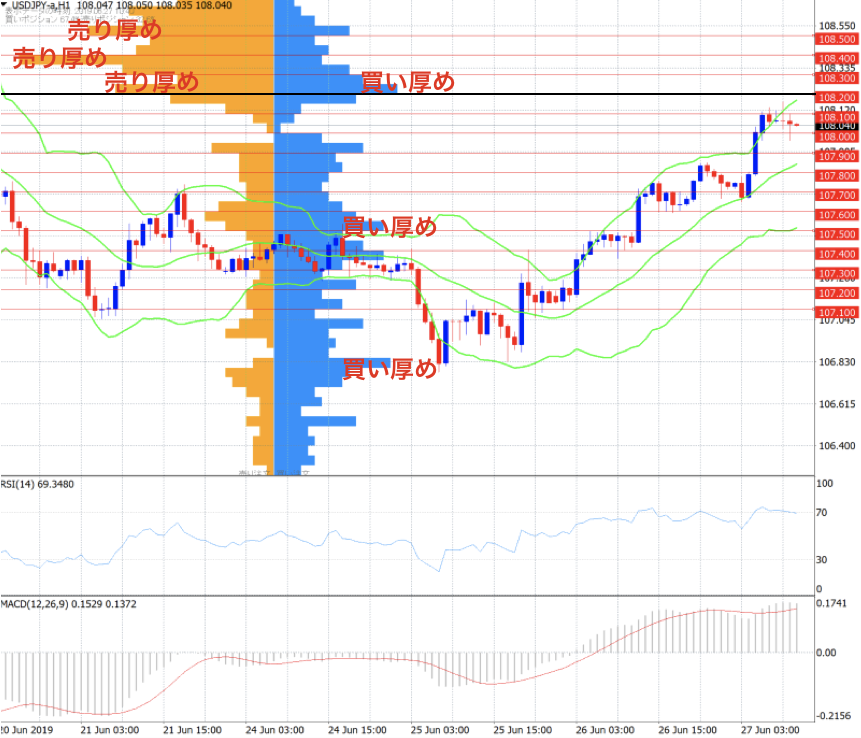Select the 24 Jun 03:00 time label
861x738 pixels.
coord(275,730)
